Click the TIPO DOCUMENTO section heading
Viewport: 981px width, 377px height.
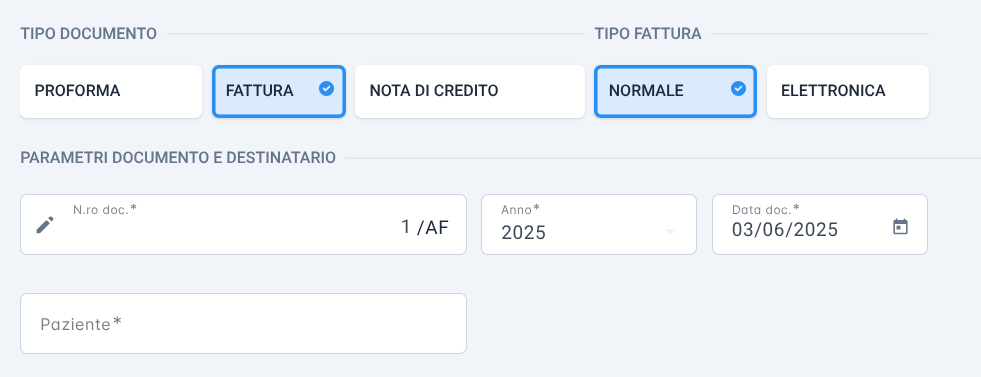pos(88,34)
